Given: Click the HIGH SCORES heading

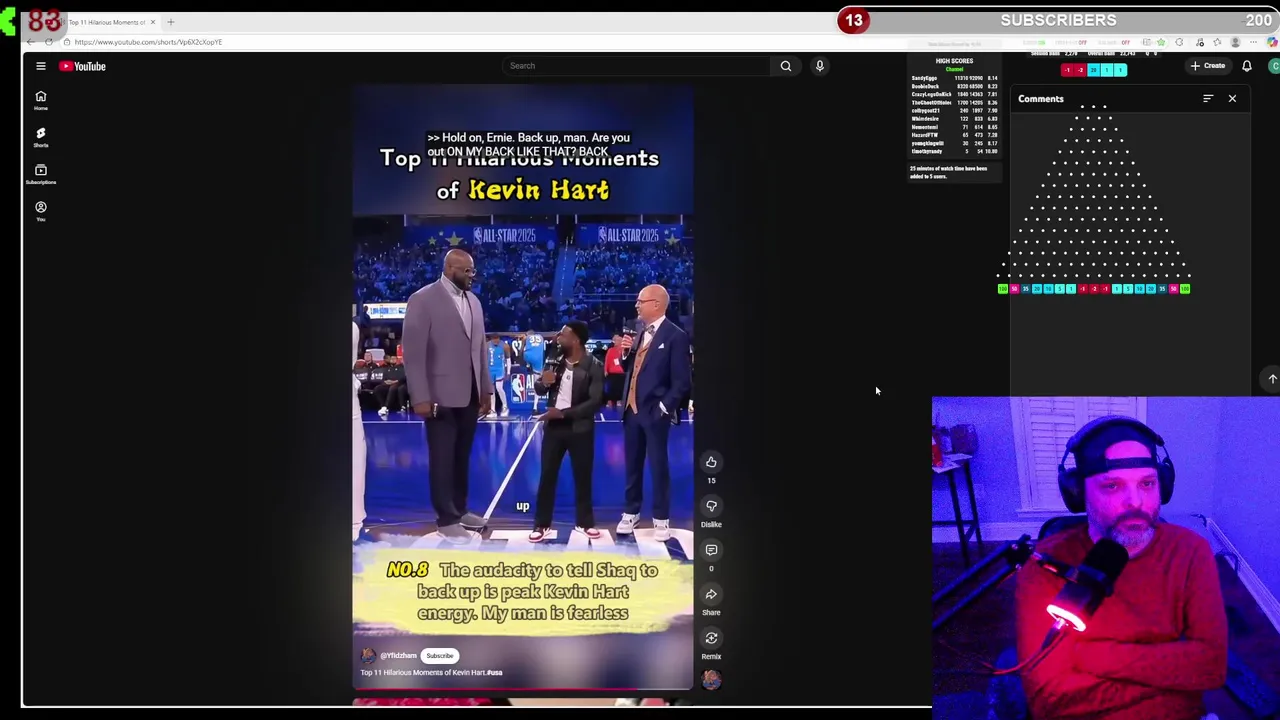Looking at the screenshot, I should pyautogui.click(x=954, y=61).
